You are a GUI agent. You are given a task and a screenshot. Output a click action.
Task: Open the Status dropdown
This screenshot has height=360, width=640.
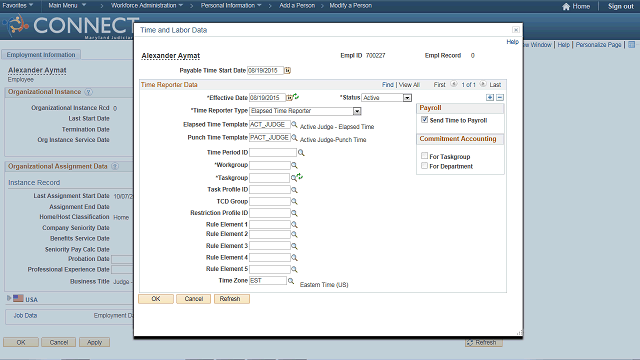407,98
